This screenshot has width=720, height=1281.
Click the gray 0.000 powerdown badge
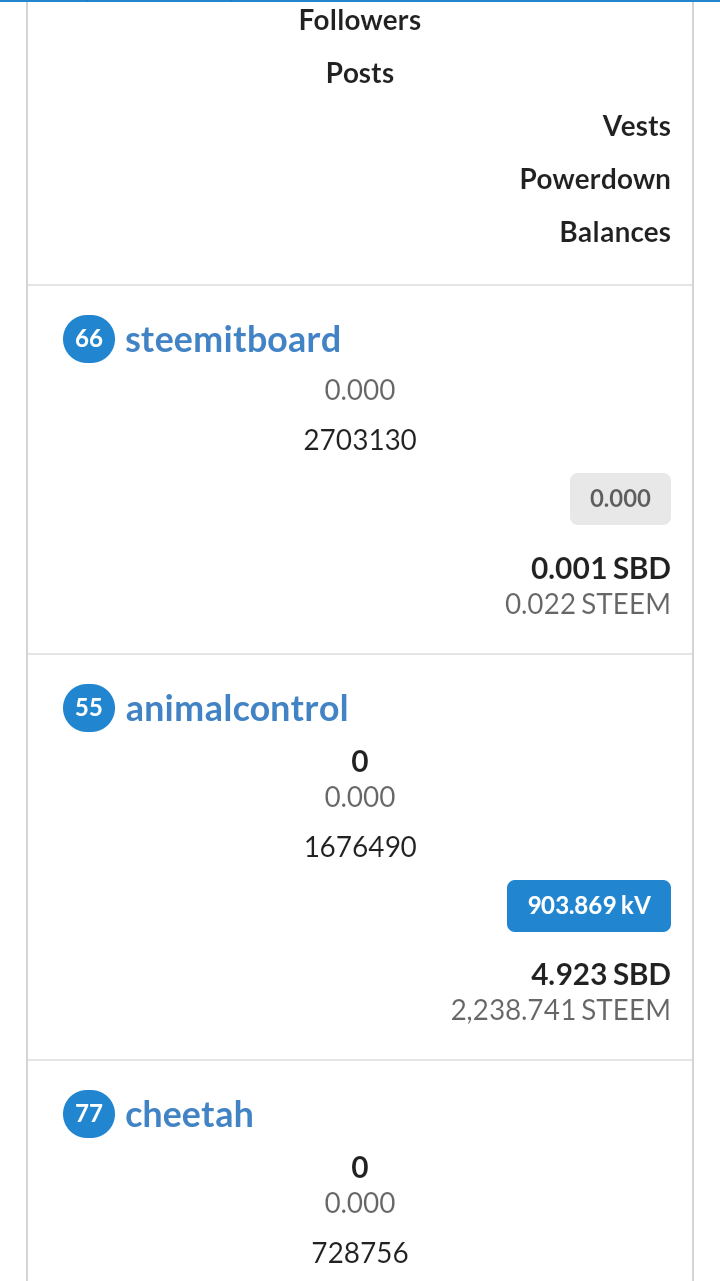click(620, 499)
